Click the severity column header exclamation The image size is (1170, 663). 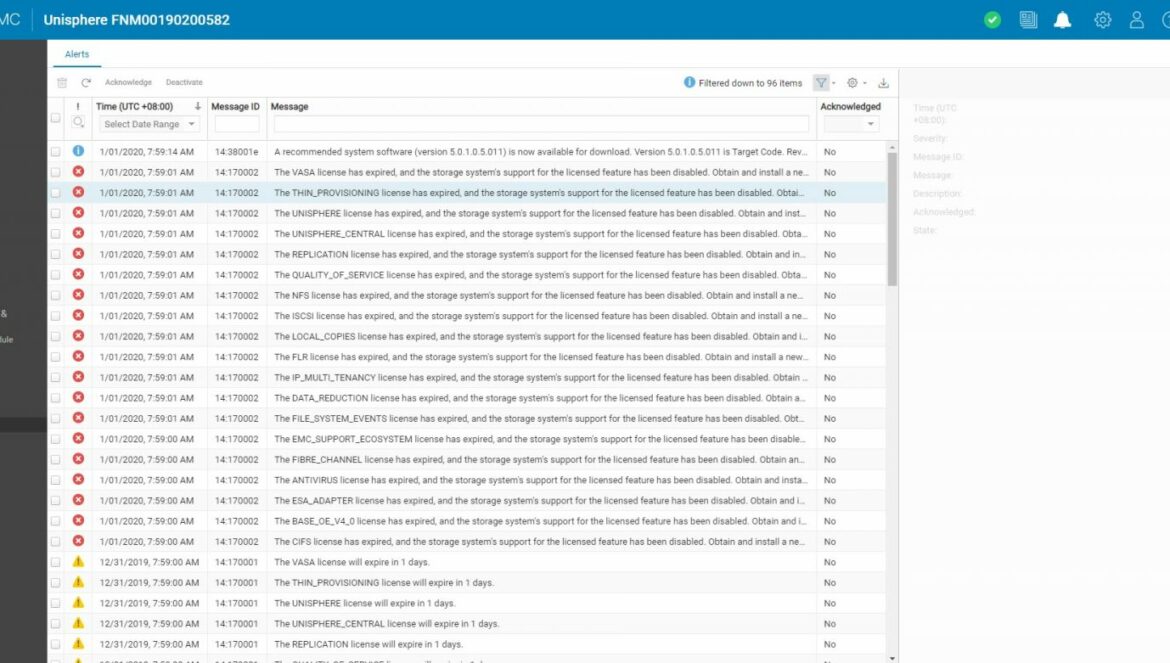(78, 107)
